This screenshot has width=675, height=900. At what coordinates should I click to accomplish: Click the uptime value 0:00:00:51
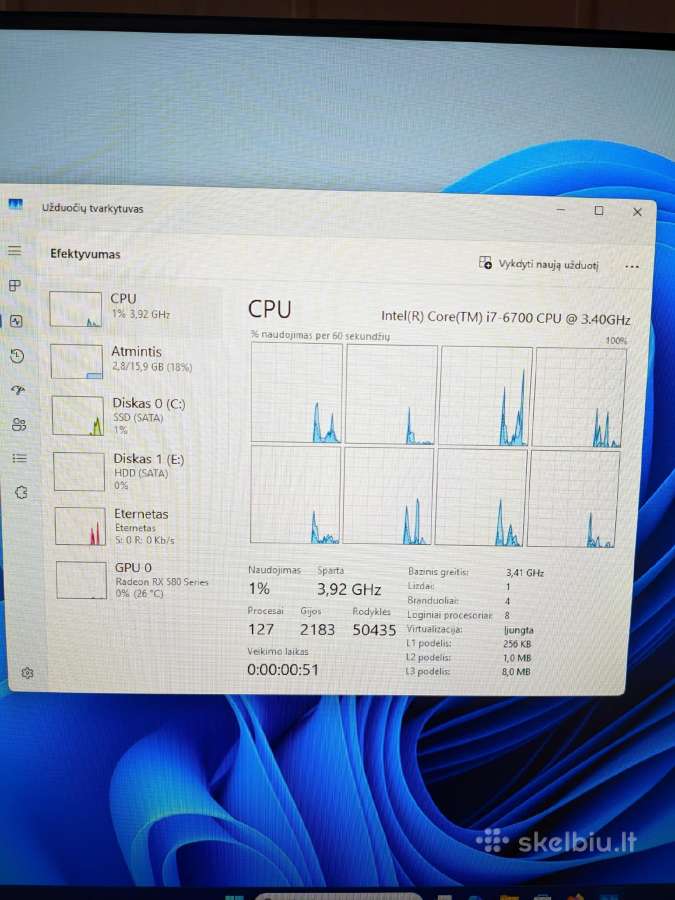click(x=282, y=669)
